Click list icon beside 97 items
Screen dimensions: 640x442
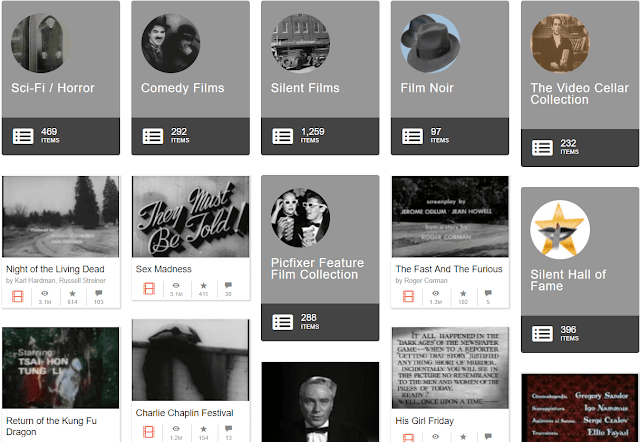tap(412, 136)
